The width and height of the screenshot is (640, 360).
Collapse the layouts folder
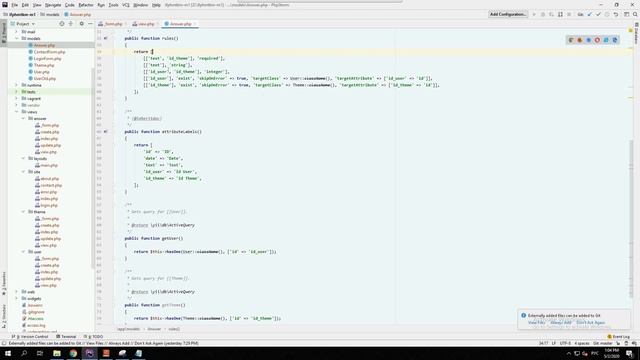click(x=24, y=158)
